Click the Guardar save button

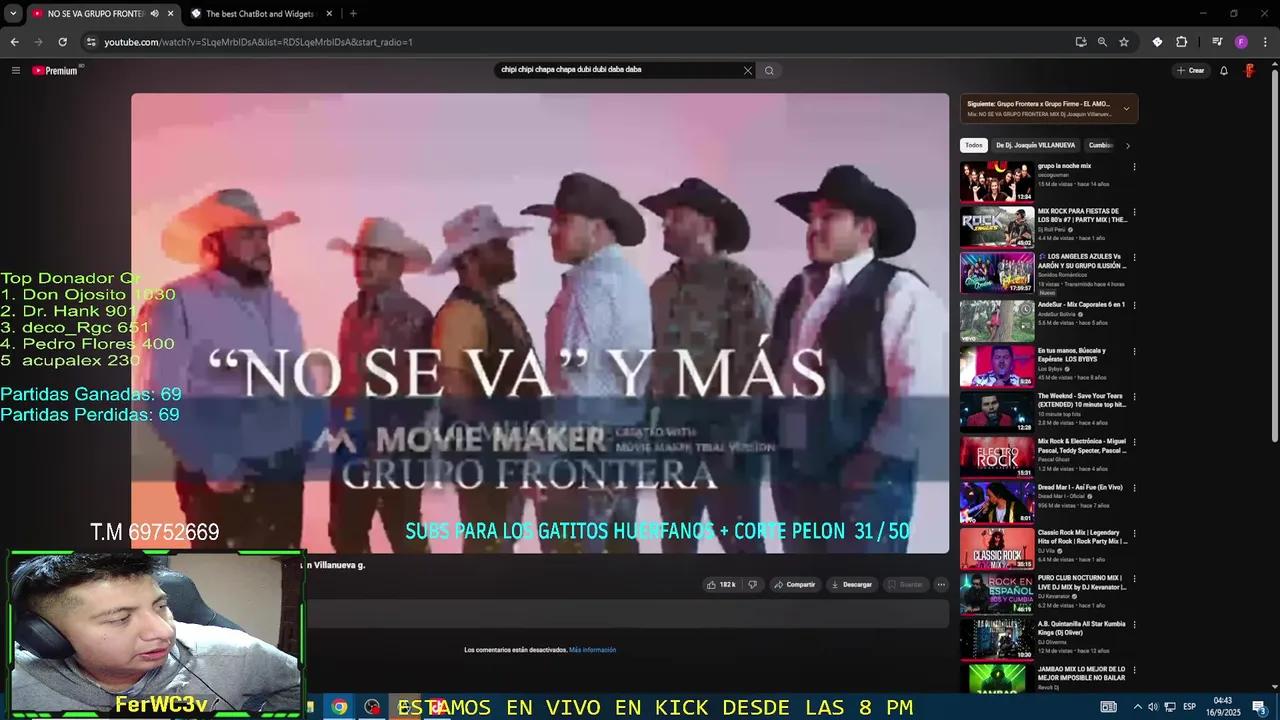[x=906, y=584]
